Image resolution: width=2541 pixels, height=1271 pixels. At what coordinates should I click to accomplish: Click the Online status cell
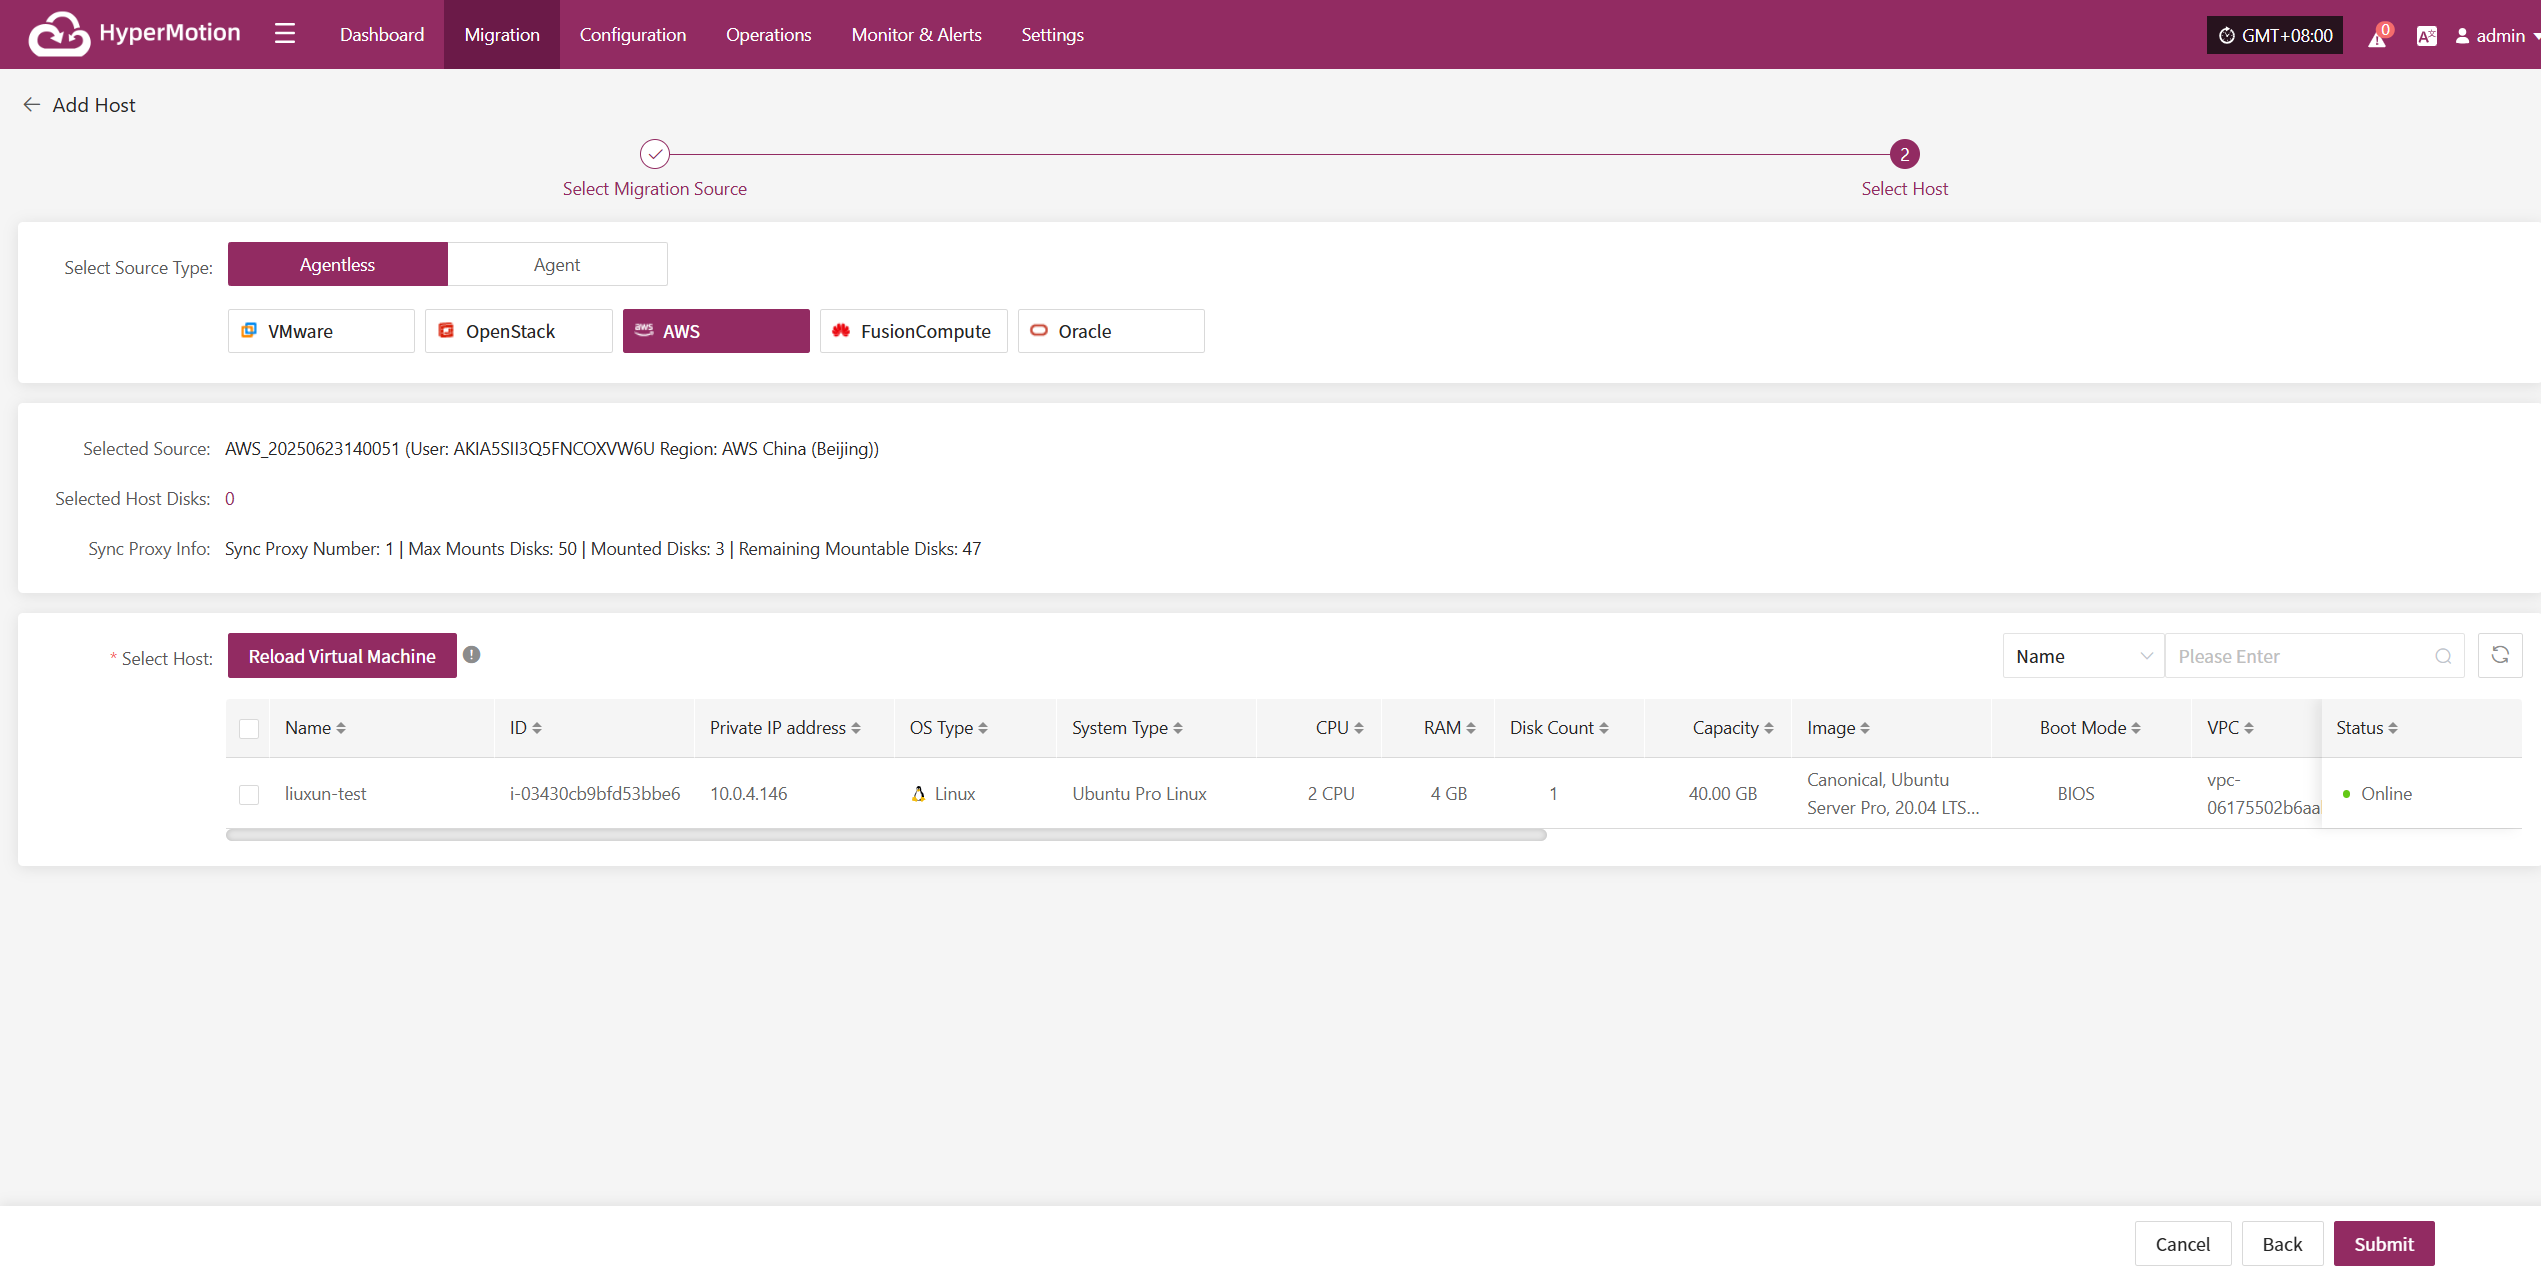tap(2377, 794)
